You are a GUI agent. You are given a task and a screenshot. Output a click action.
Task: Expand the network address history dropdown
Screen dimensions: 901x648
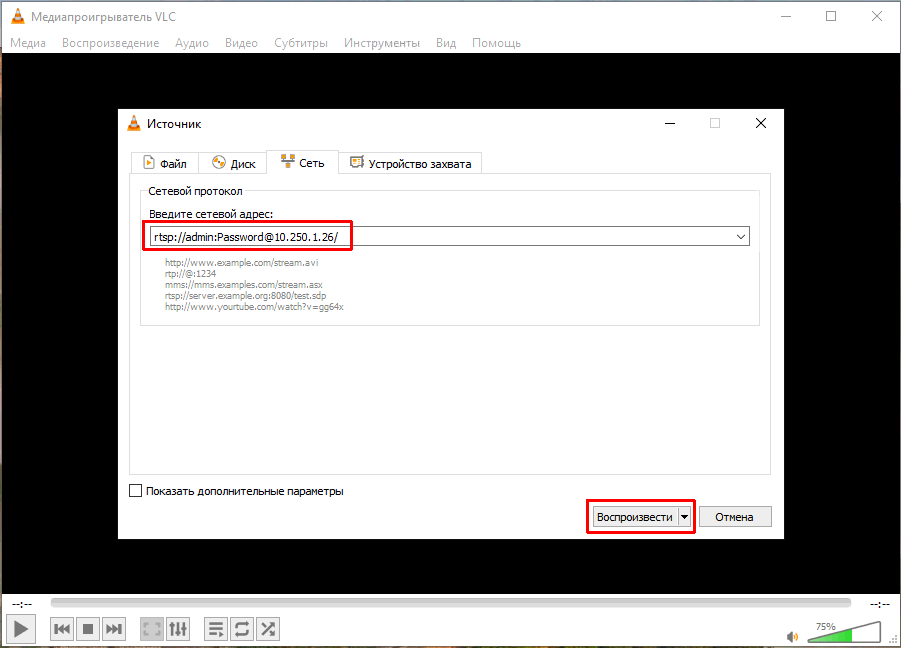point(741,237)
